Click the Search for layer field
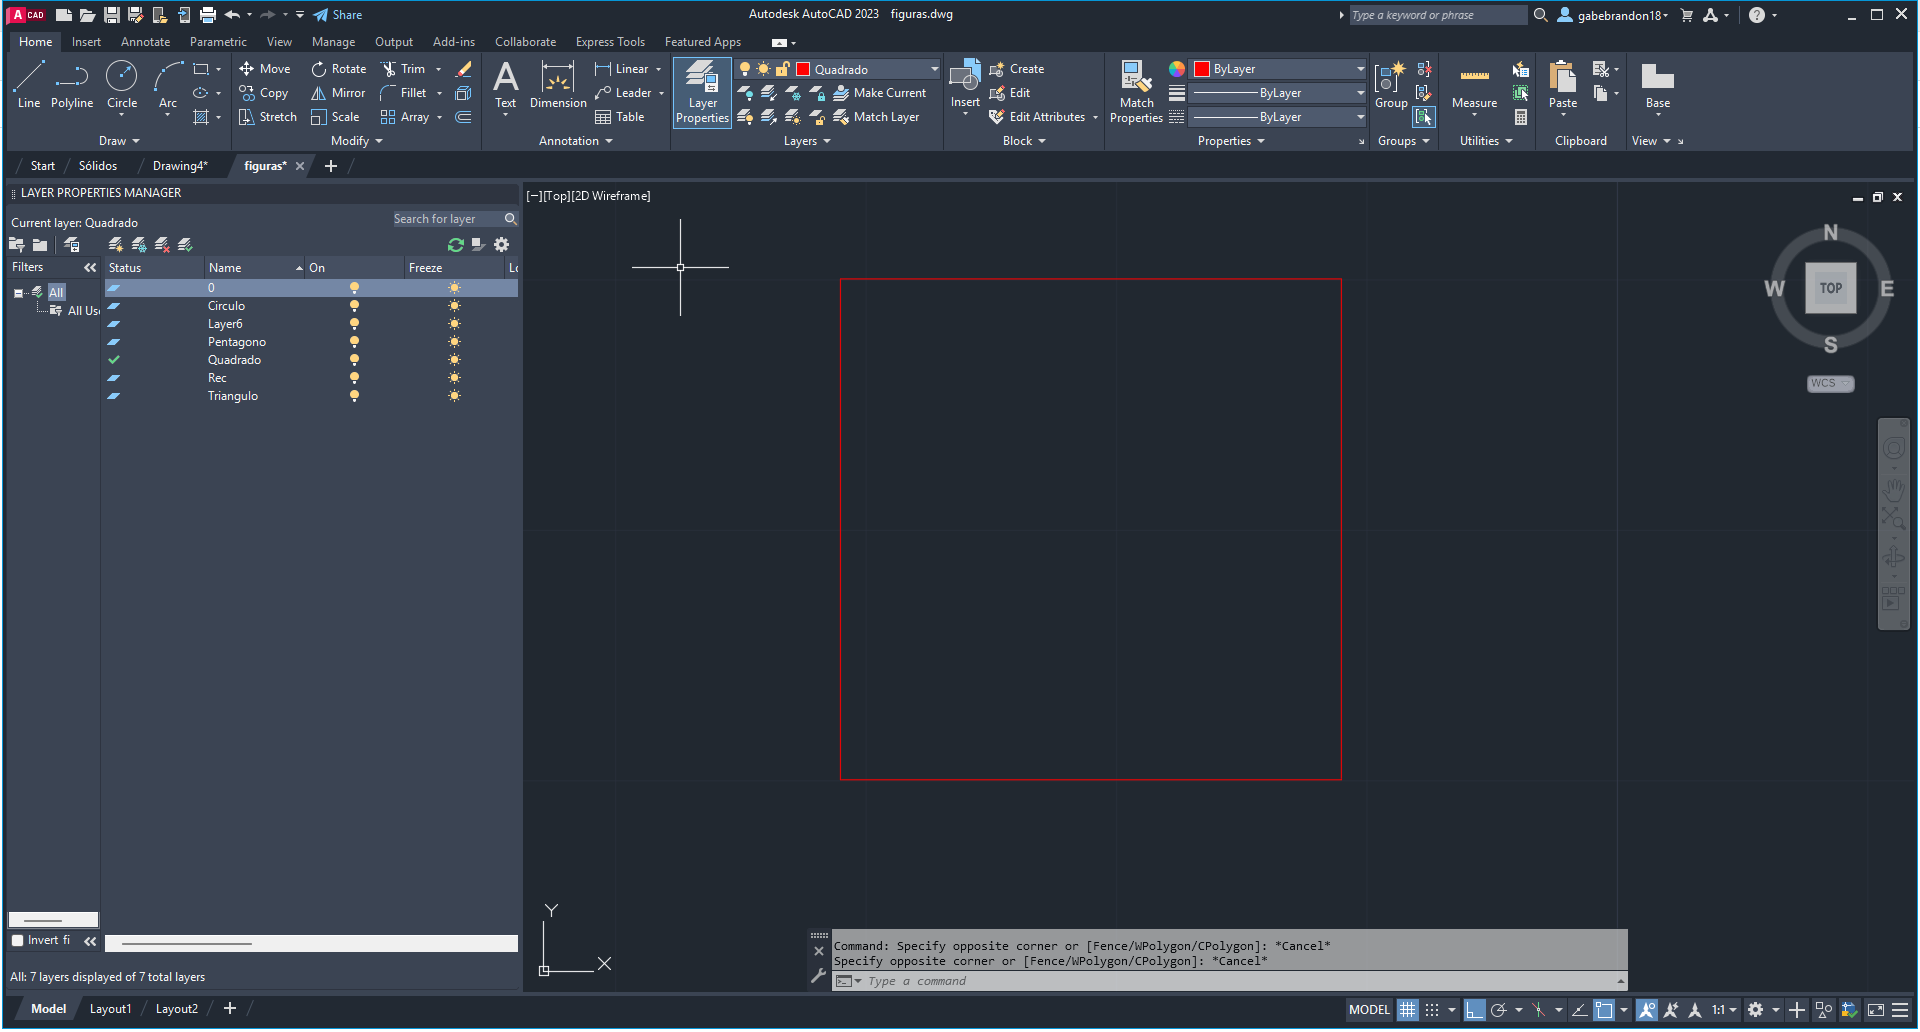 [x=446, y=219]
